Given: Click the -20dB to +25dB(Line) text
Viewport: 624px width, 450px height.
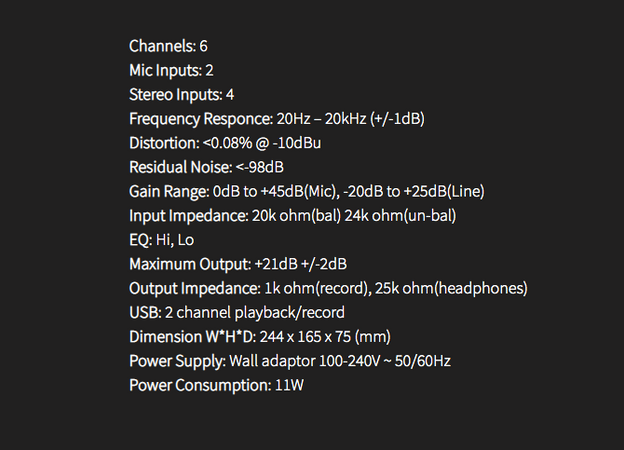Looking at the screenshot, I should pyautogui.click(x=414, y=192).
